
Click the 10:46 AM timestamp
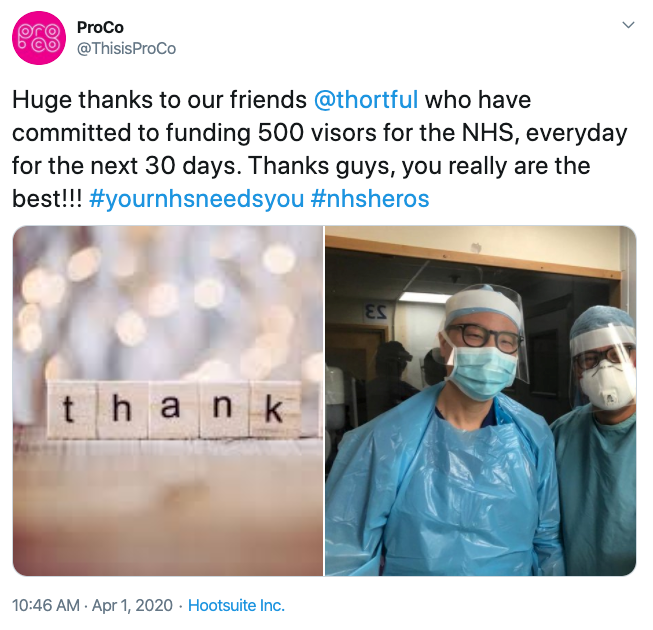(x=43, y=605)
